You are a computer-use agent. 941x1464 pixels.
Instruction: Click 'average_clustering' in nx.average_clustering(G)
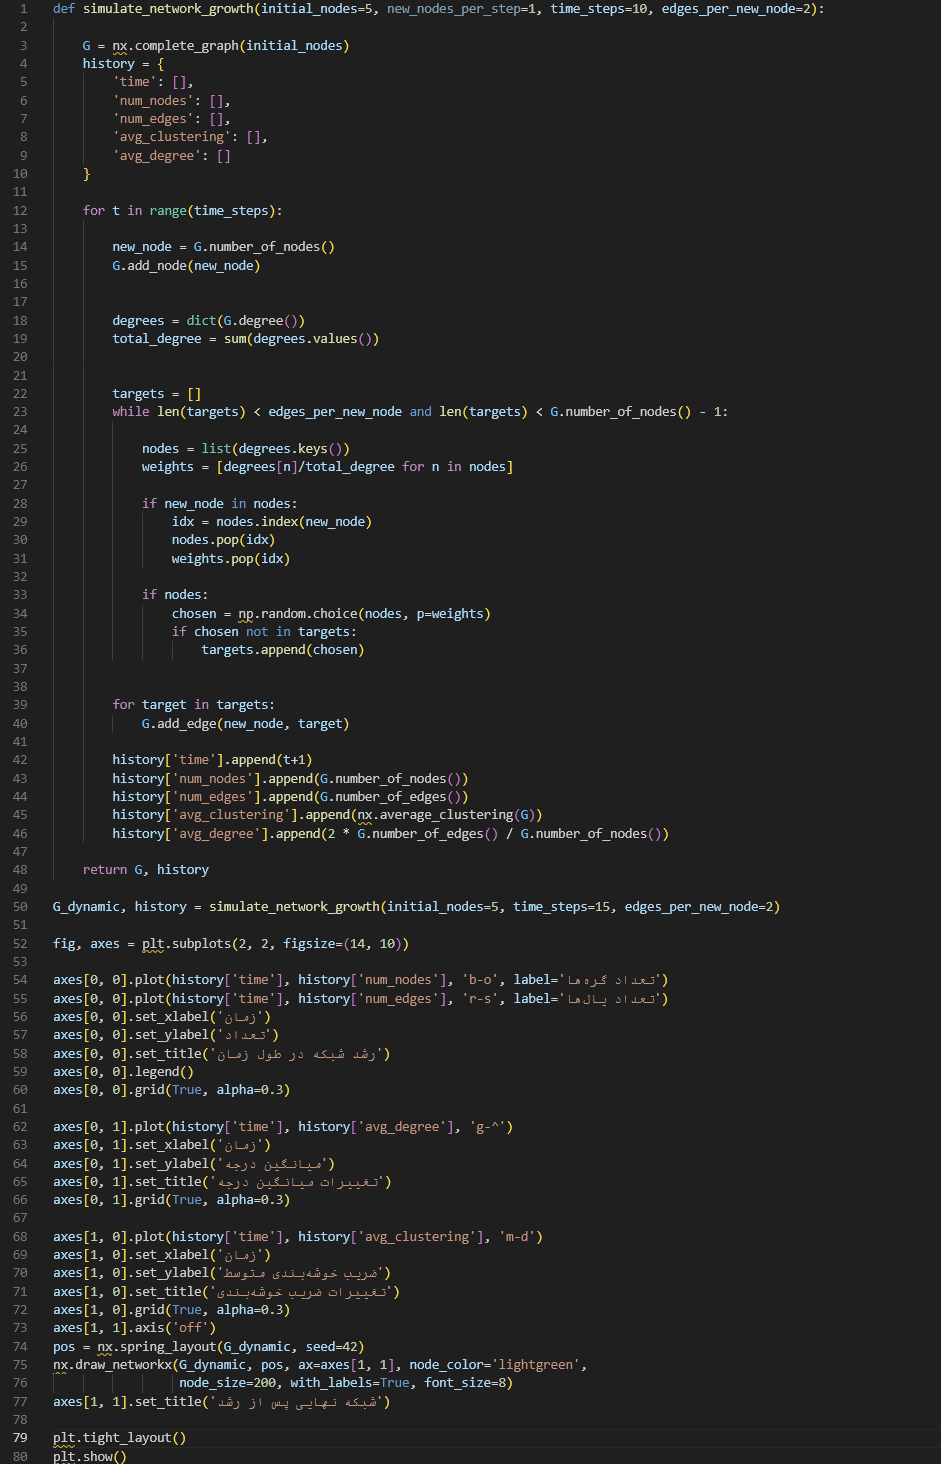[446, 815]
